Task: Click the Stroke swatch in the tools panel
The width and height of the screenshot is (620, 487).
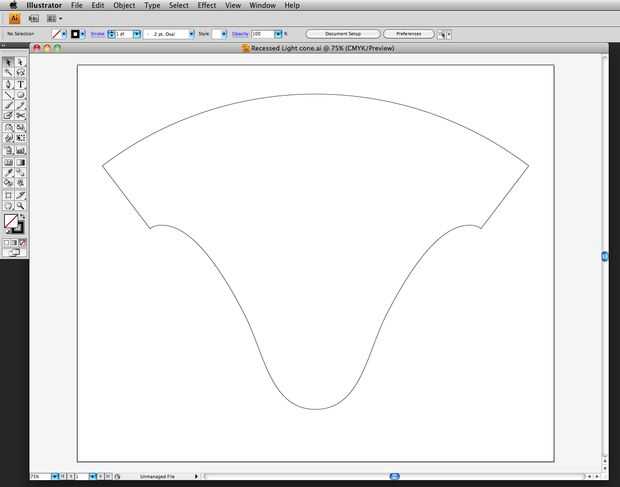Action: point(20,229)
